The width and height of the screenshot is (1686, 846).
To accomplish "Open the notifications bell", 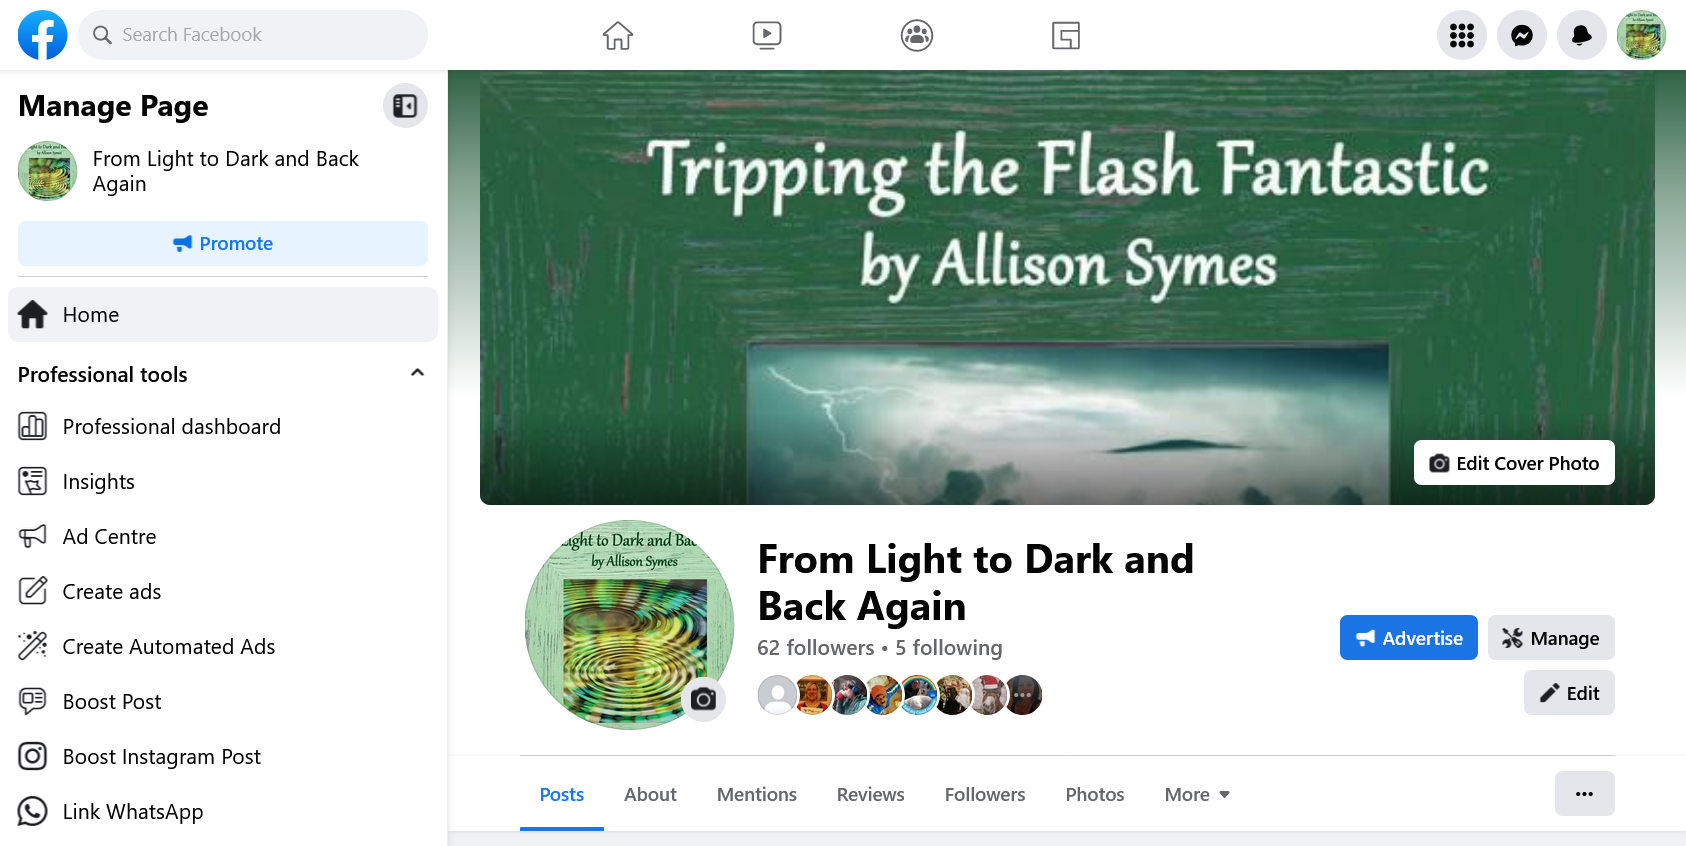I will (x=1582, y=36).
